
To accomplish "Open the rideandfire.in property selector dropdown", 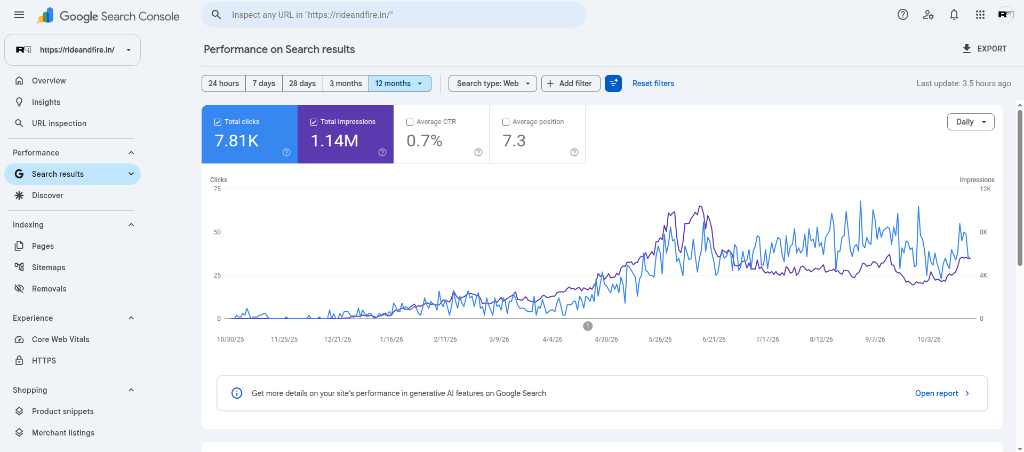I will (x=72, y=50).
